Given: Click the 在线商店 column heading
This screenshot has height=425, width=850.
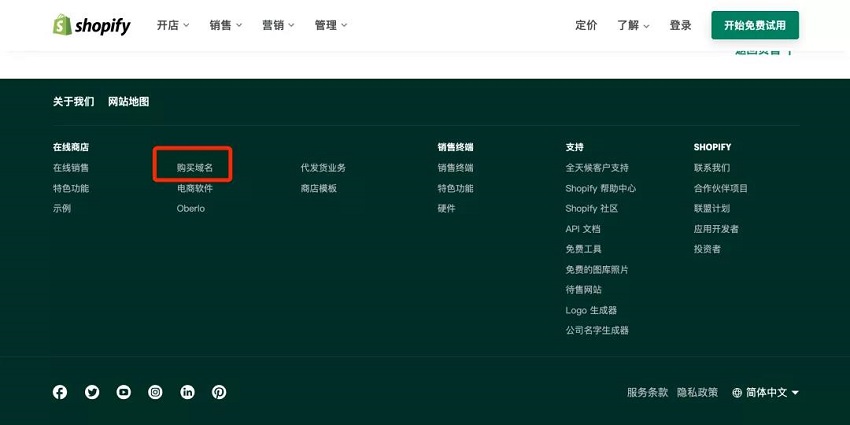Looking at the screenshot, I should [x=71, y=147].
